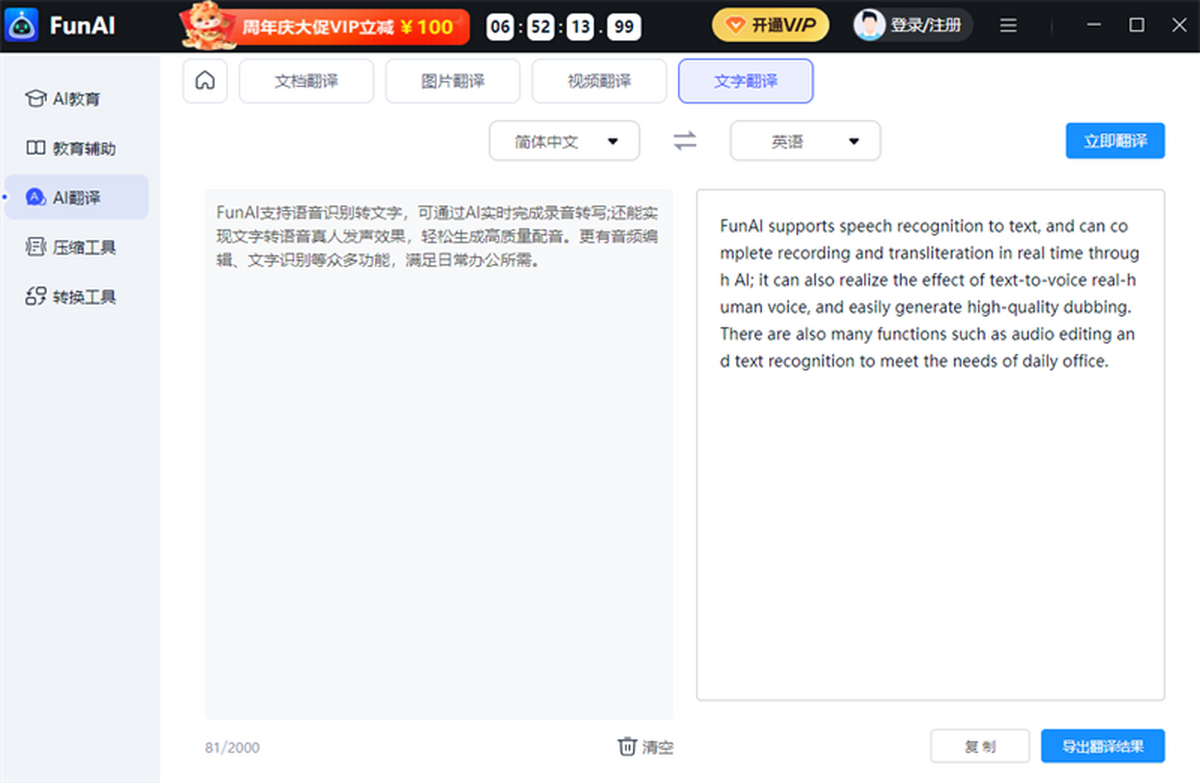Click the 复制 button
The height and width of the screenshot is (783, 1200).
point(980,746)
